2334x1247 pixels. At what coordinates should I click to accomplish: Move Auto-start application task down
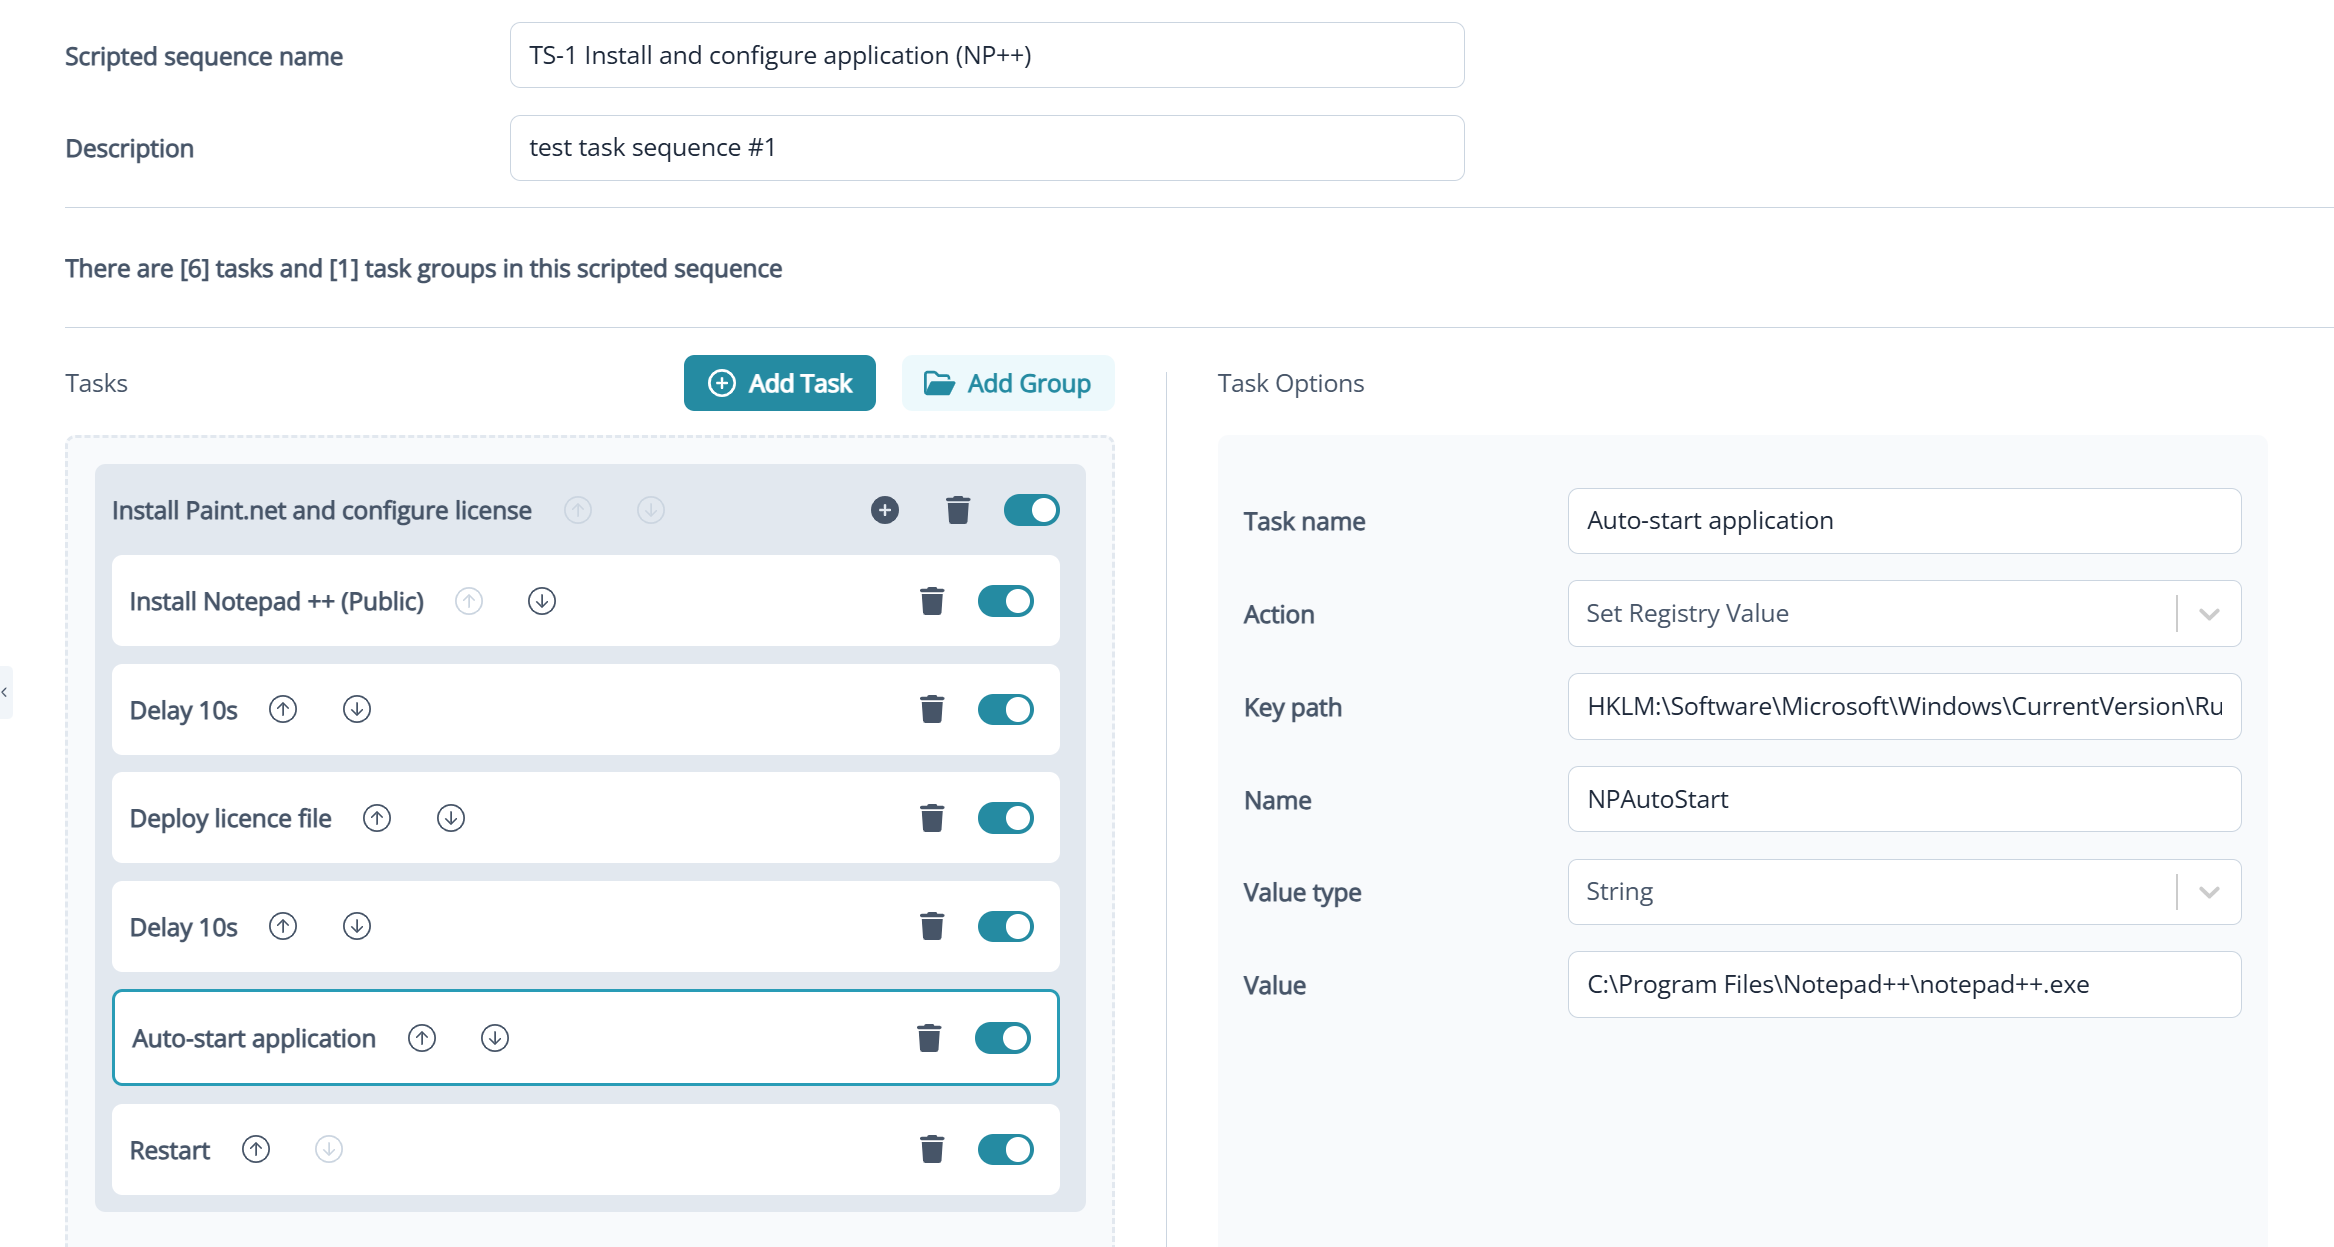click(x=495, y=1038)
